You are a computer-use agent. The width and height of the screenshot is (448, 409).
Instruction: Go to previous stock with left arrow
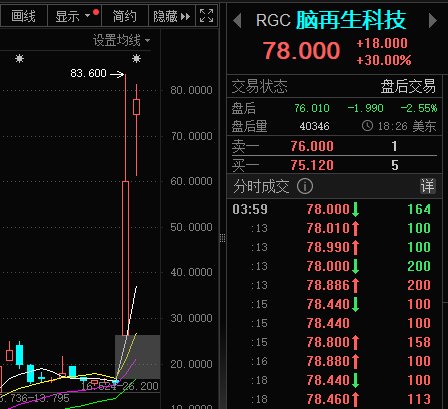[237, 21]
